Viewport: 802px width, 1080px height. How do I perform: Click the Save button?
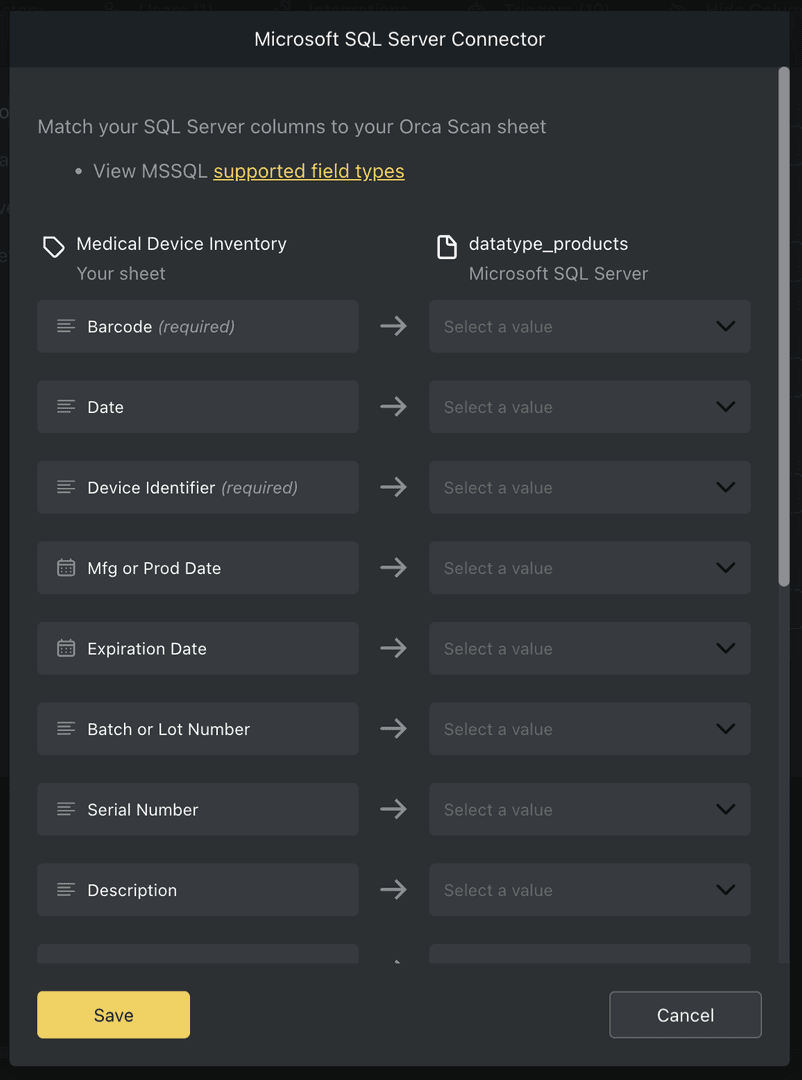tap(113, 1014)
